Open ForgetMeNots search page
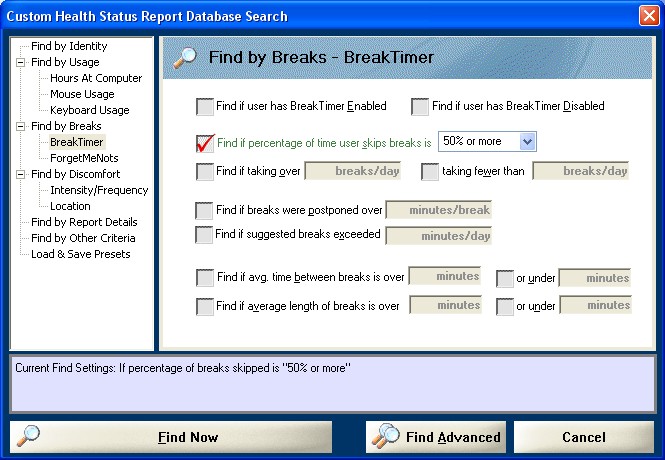665x460 pixels. coord(84,158)
